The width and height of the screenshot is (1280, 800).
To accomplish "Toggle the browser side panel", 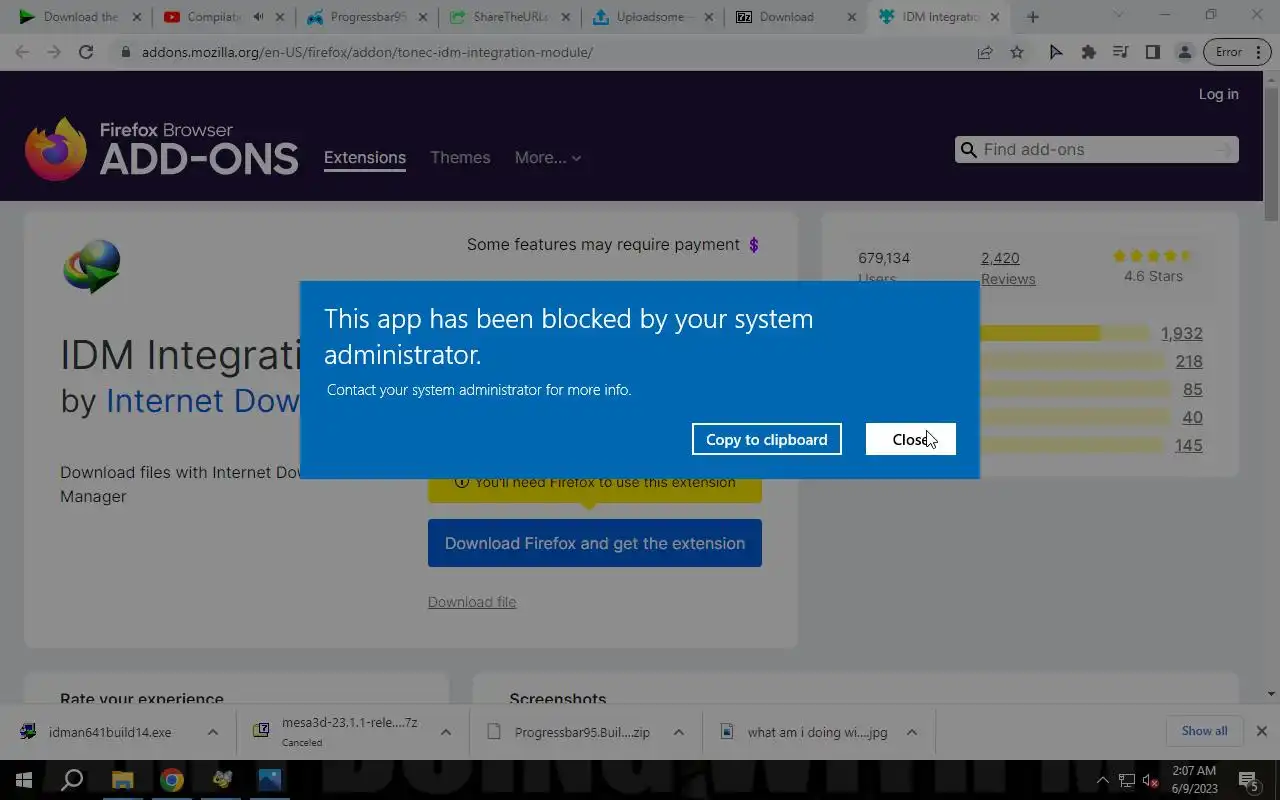I will pos(1152,52).
